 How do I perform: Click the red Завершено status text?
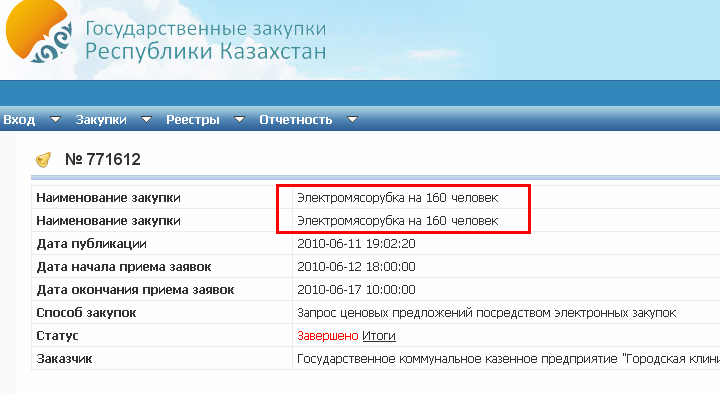(x=327, y=336)
